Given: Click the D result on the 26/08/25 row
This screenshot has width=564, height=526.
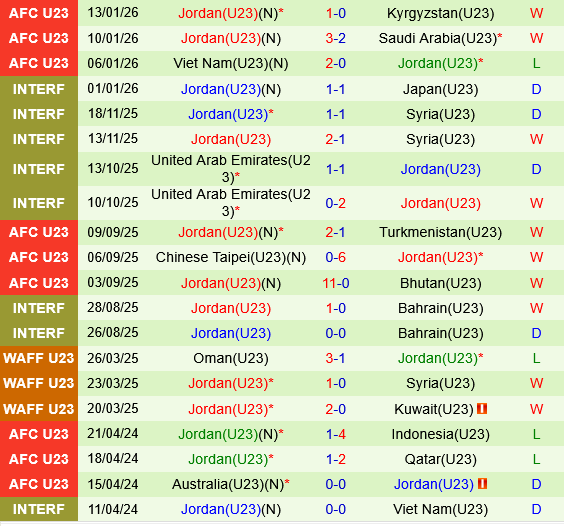Looking at the screenshot, I should click(536, 333).
